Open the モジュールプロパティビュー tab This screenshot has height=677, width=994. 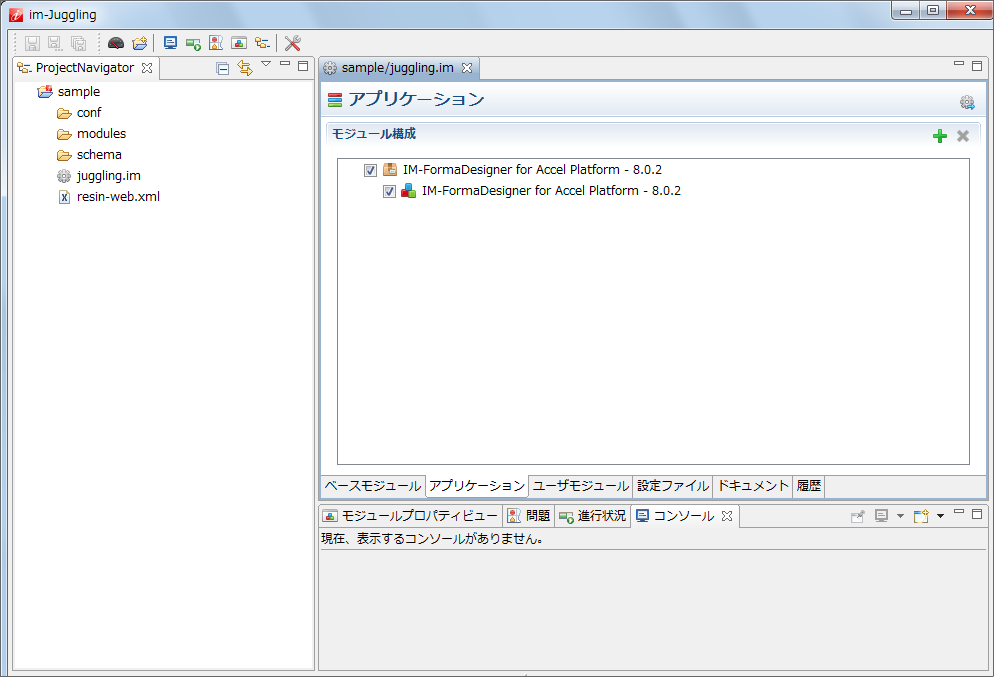411,516
